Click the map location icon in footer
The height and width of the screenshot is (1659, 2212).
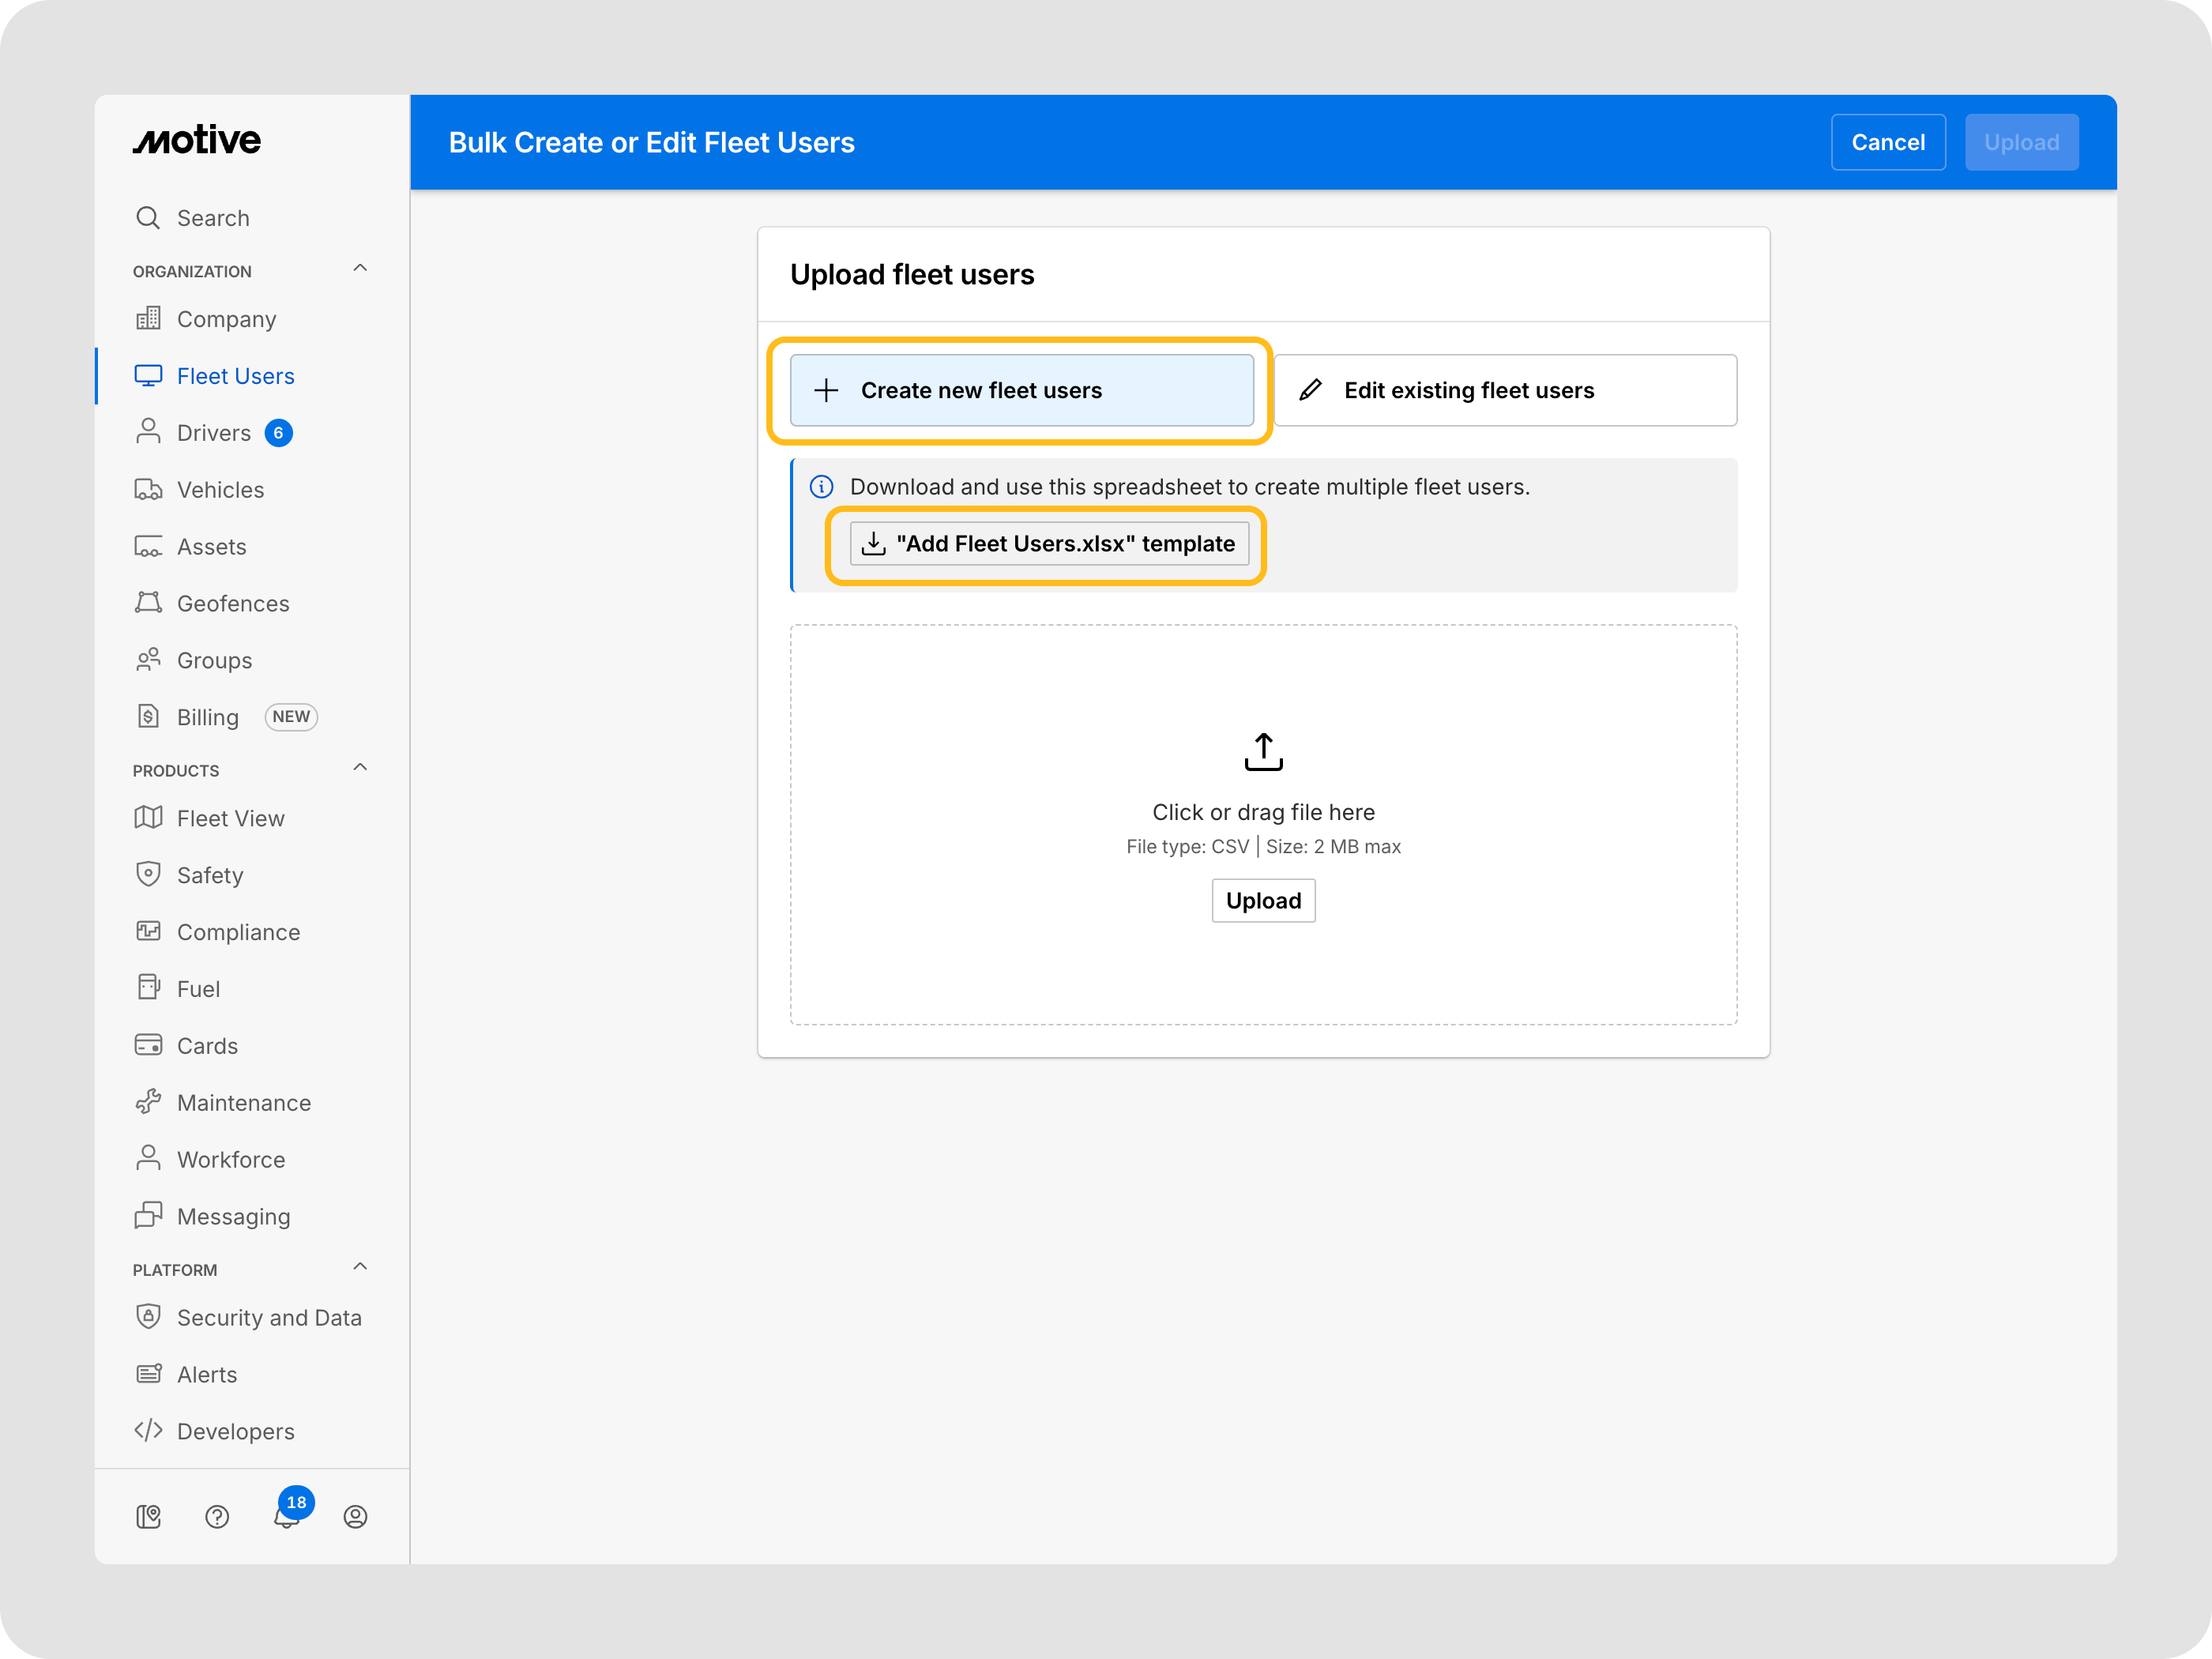tap(148, 1517)
